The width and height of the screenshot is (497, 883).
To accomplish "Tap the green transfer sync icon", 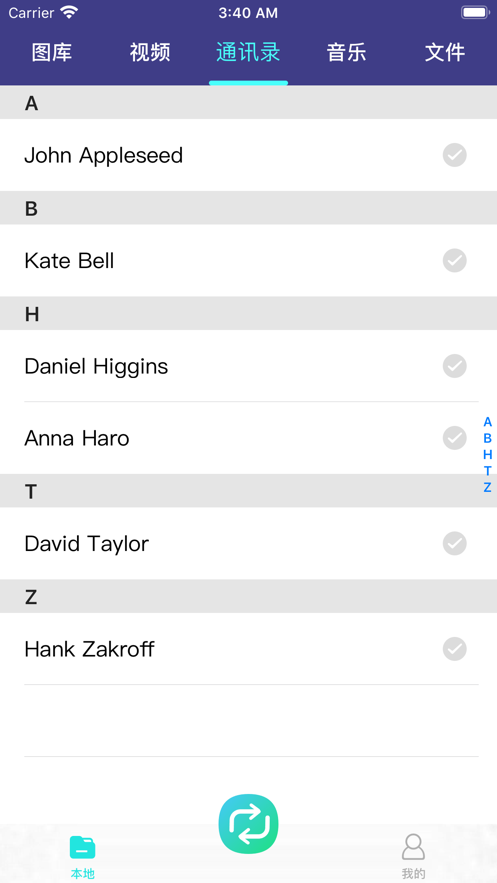I will coord(248,824).
